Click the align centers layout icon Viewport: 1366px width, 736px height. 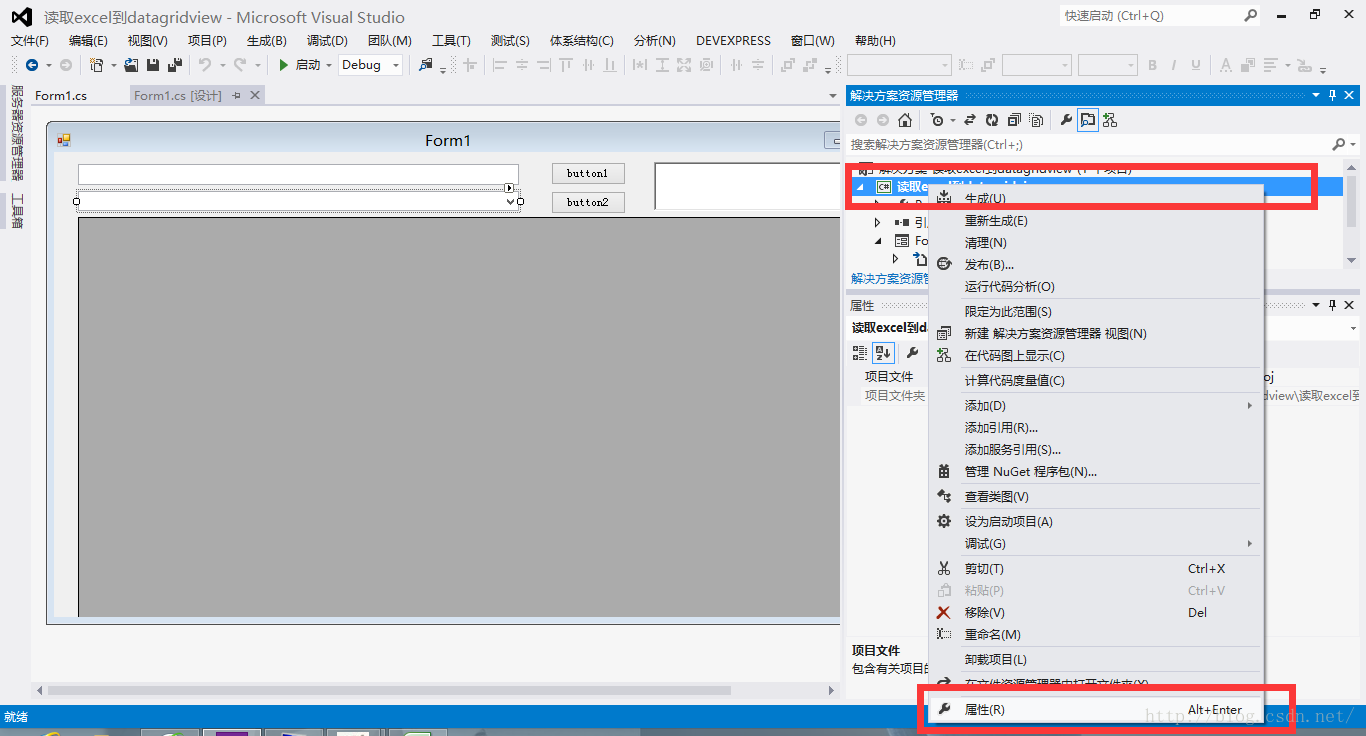point(521,65)
